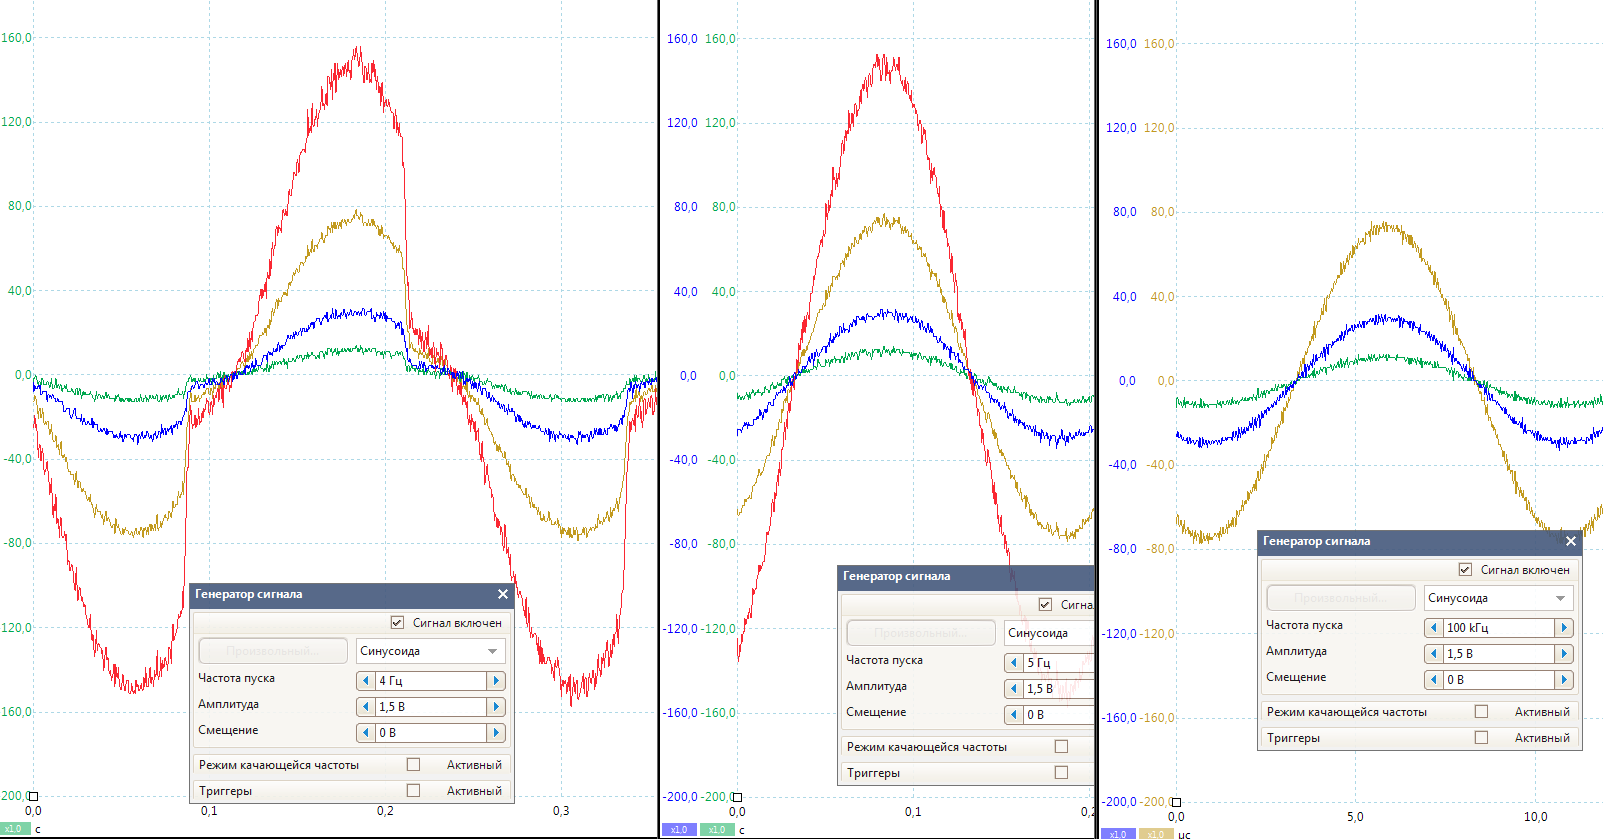This screenshot has width=1603, height=839.
Task: Open the 'Синусоида' selector in the 5 Гц dialog
Action: pyautogui.click(x=1048, y=633)
